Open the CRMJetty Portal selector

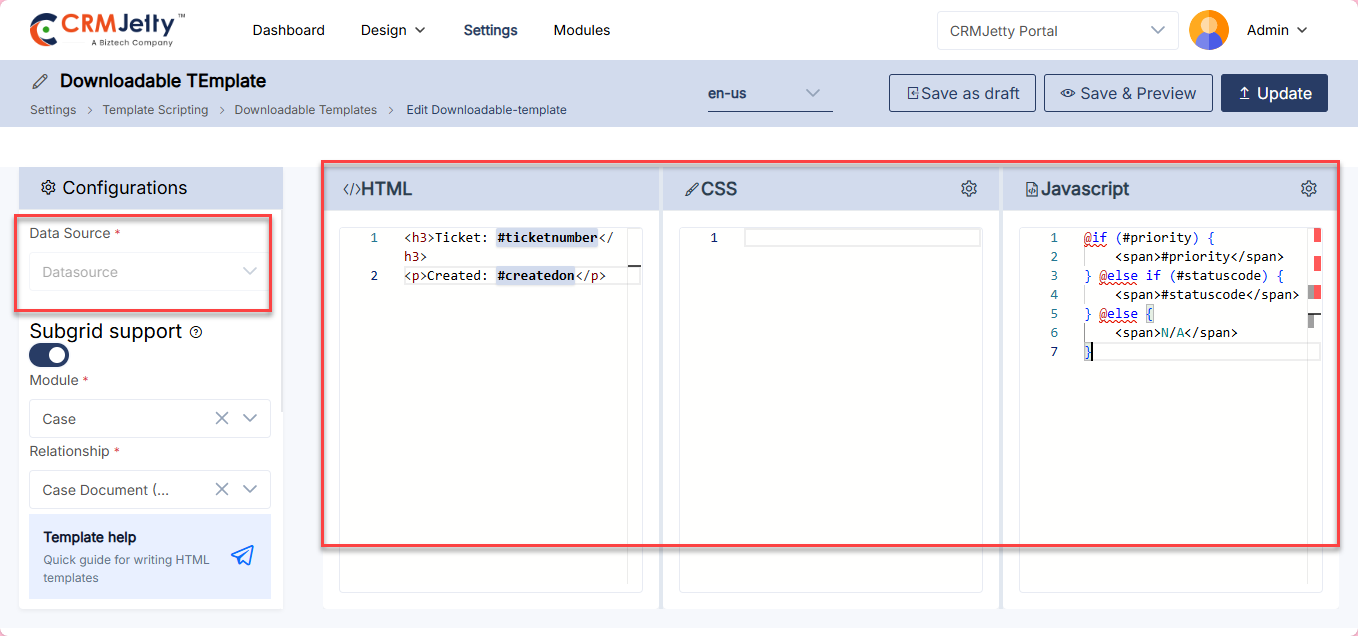pyautogui.click(x=1057, y=31)
